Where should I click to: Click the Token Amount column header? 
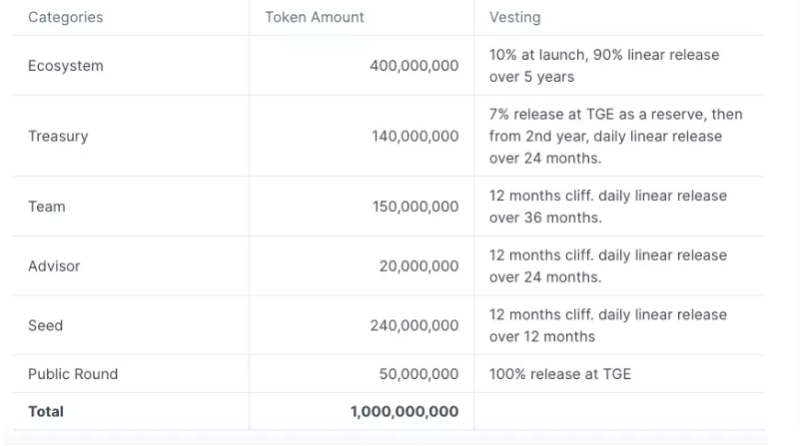(314, 17)
